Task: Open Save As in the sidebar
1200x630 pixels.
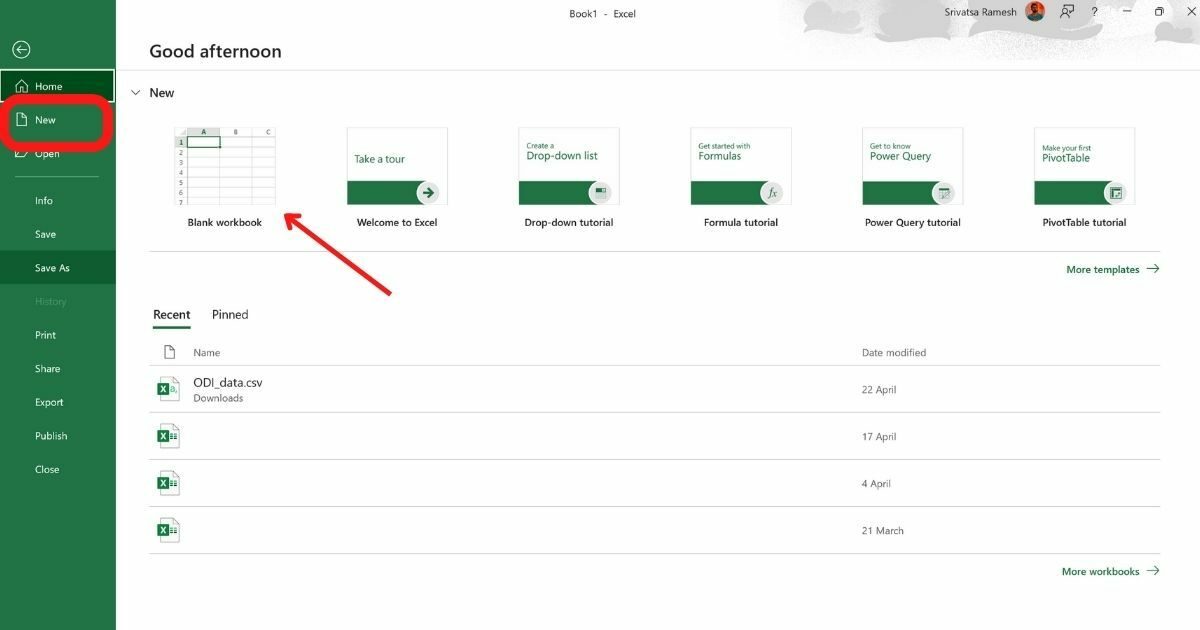Action: tap(52, 268)
